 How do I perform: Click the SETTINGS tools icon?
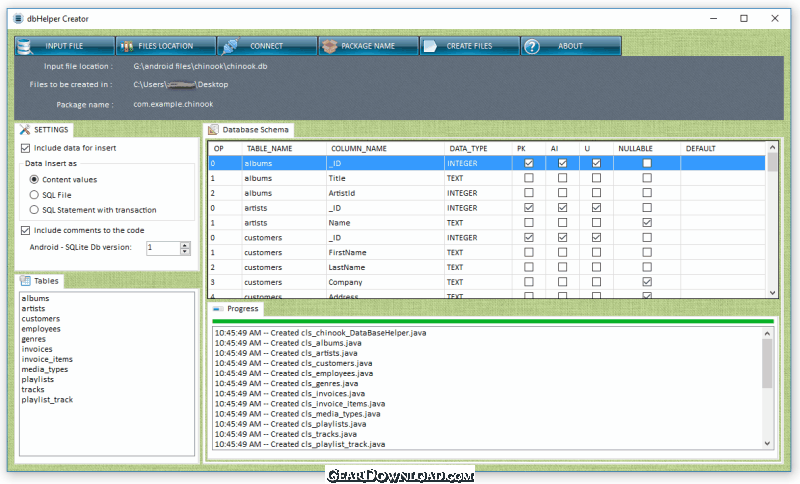pyautogui.click(x=25, y=130)
